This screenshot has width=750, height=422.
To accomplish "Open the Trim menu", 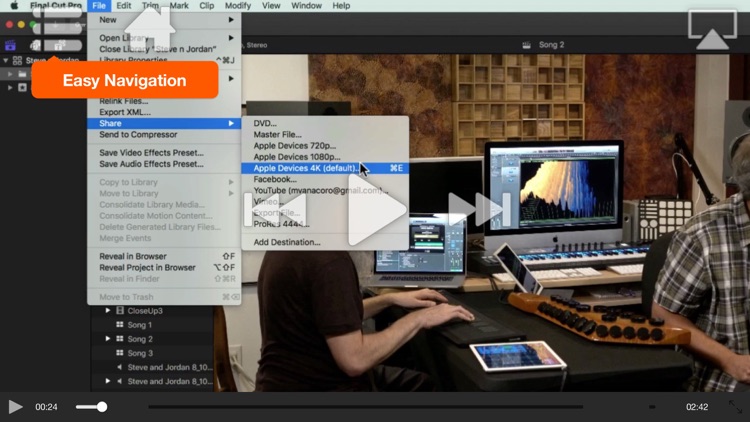I will click(x=150, y=6).
